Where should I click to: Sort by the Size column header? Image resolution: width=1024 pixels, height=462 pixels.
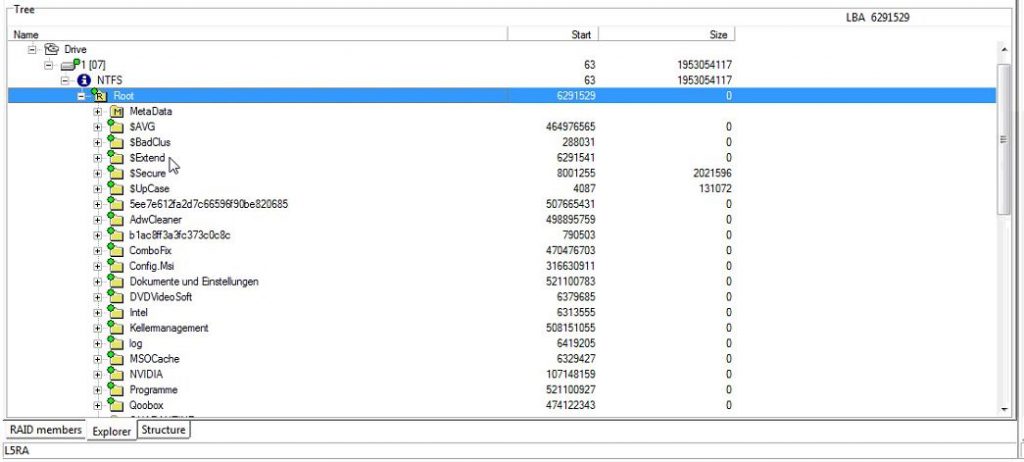click(718, 34)
